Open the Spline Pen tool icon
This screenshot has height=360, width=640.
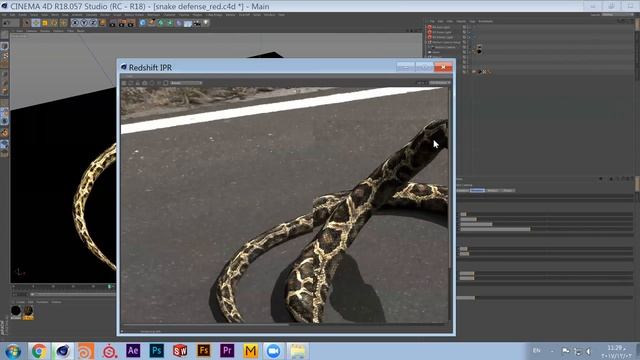coord(151,23)
